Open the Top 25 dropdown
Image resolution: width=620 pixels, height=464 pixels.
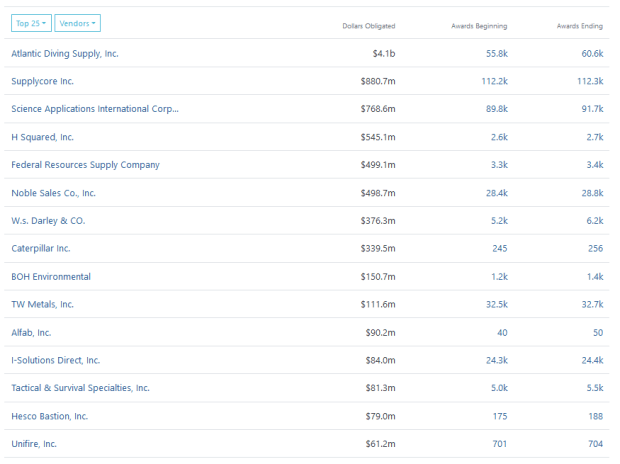coord(30,23)
